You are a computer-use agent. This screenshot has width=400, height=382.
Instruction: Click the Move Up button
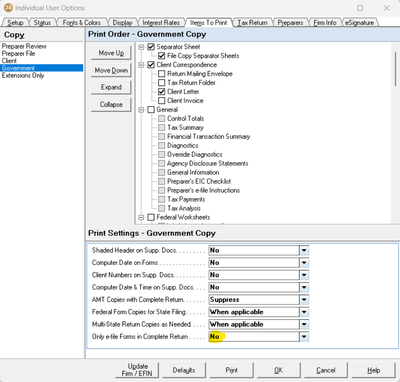coord(111,53)
